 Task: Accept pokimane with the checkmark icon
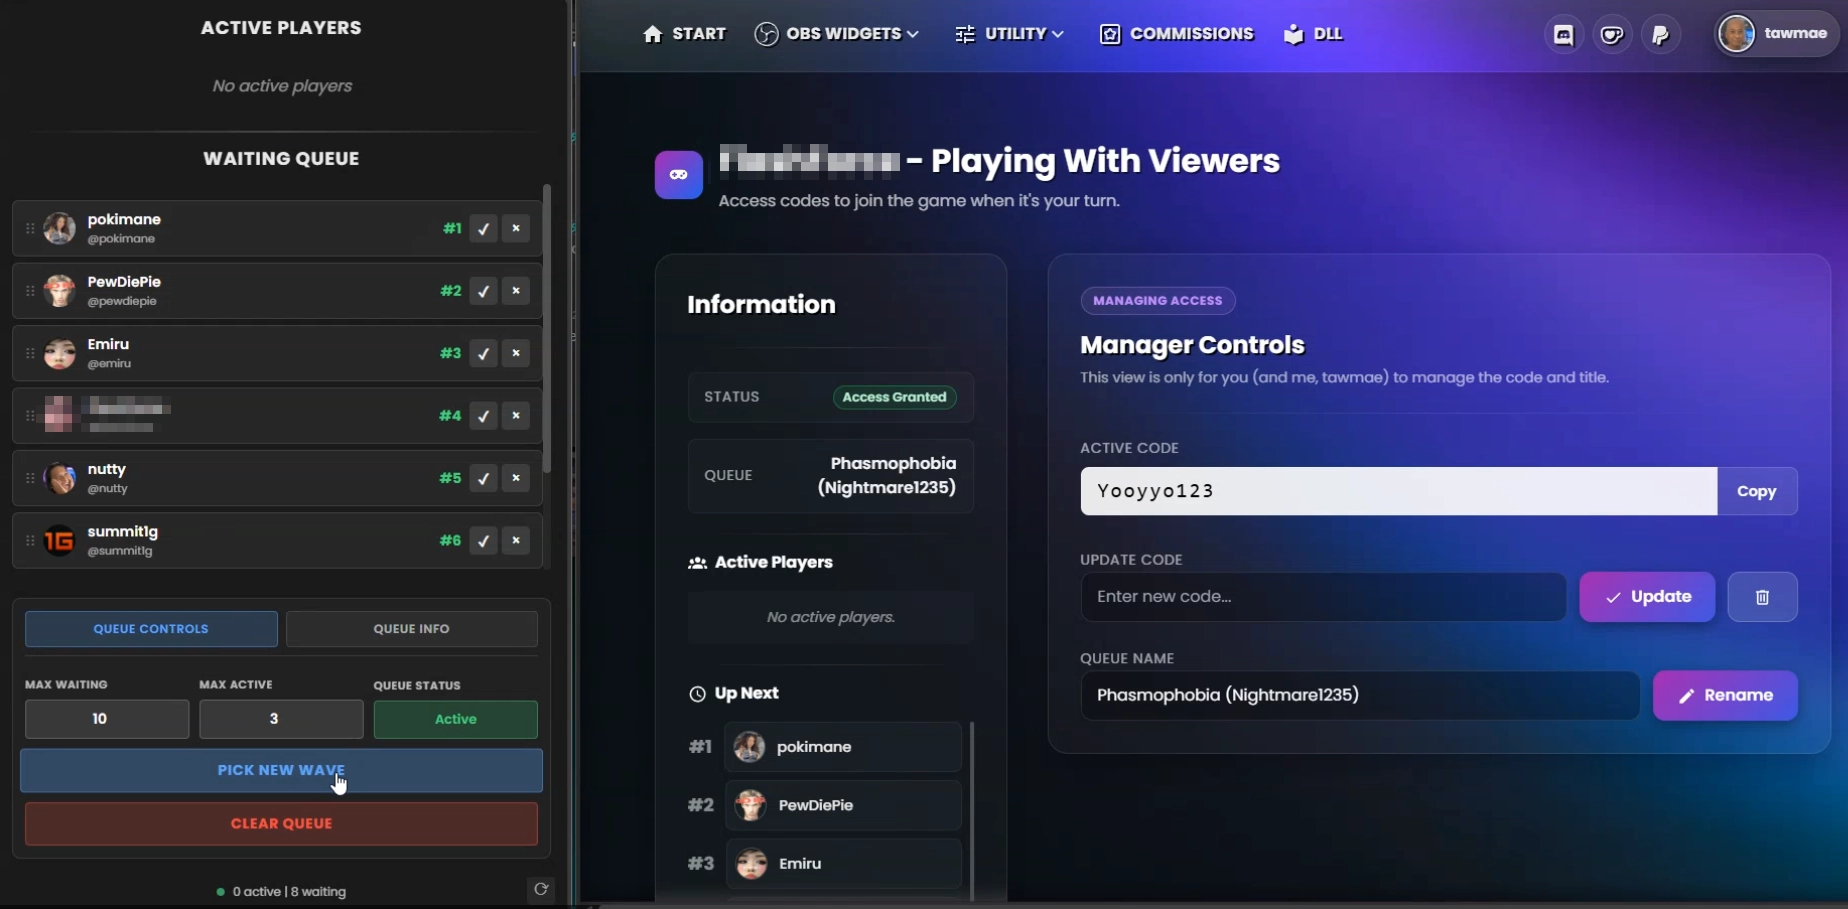483,229
